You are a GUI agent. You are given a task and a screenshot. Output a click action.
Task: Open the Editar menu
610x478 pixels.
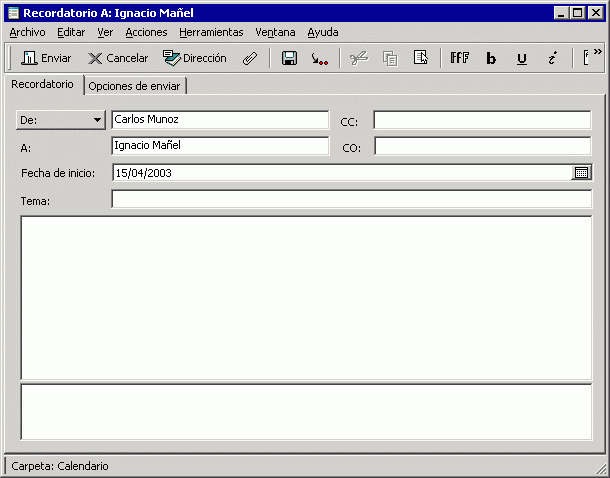pos(71,32)
